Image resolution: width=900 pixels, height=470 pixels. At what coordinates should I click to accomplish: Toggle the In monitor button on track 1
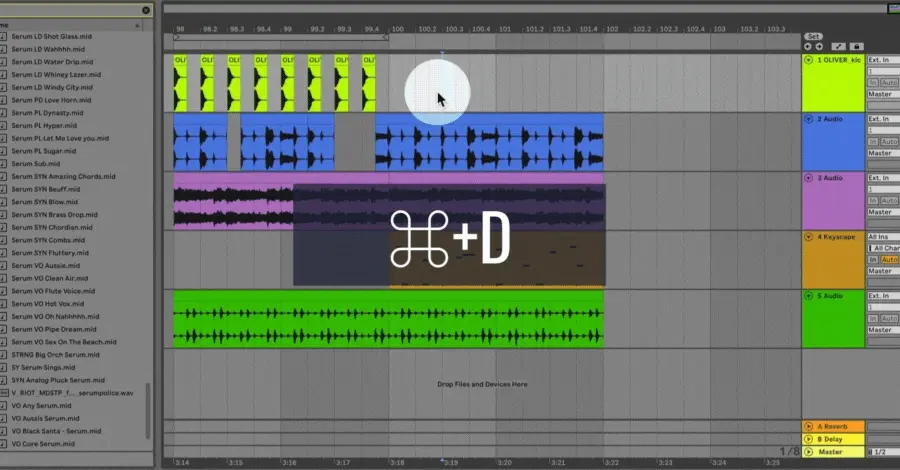click(x=872, y=83)
